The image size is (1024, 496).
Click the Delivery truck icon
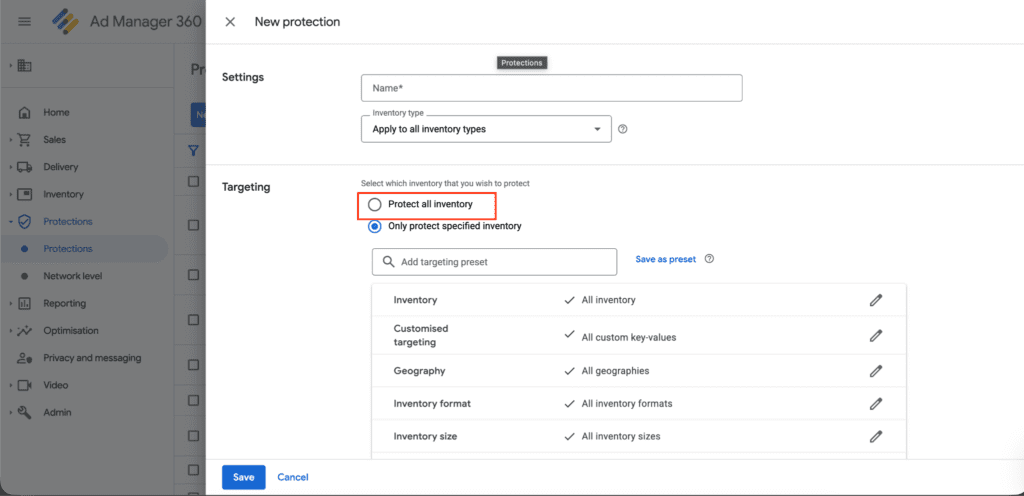pyautogui.click(x=24, y=167)
